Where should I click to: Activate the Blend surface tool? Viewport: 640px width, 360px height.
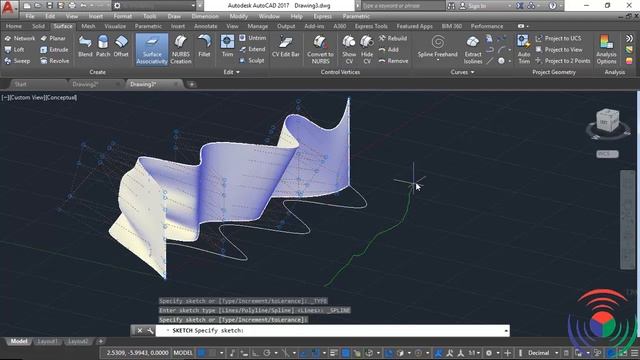85,46
